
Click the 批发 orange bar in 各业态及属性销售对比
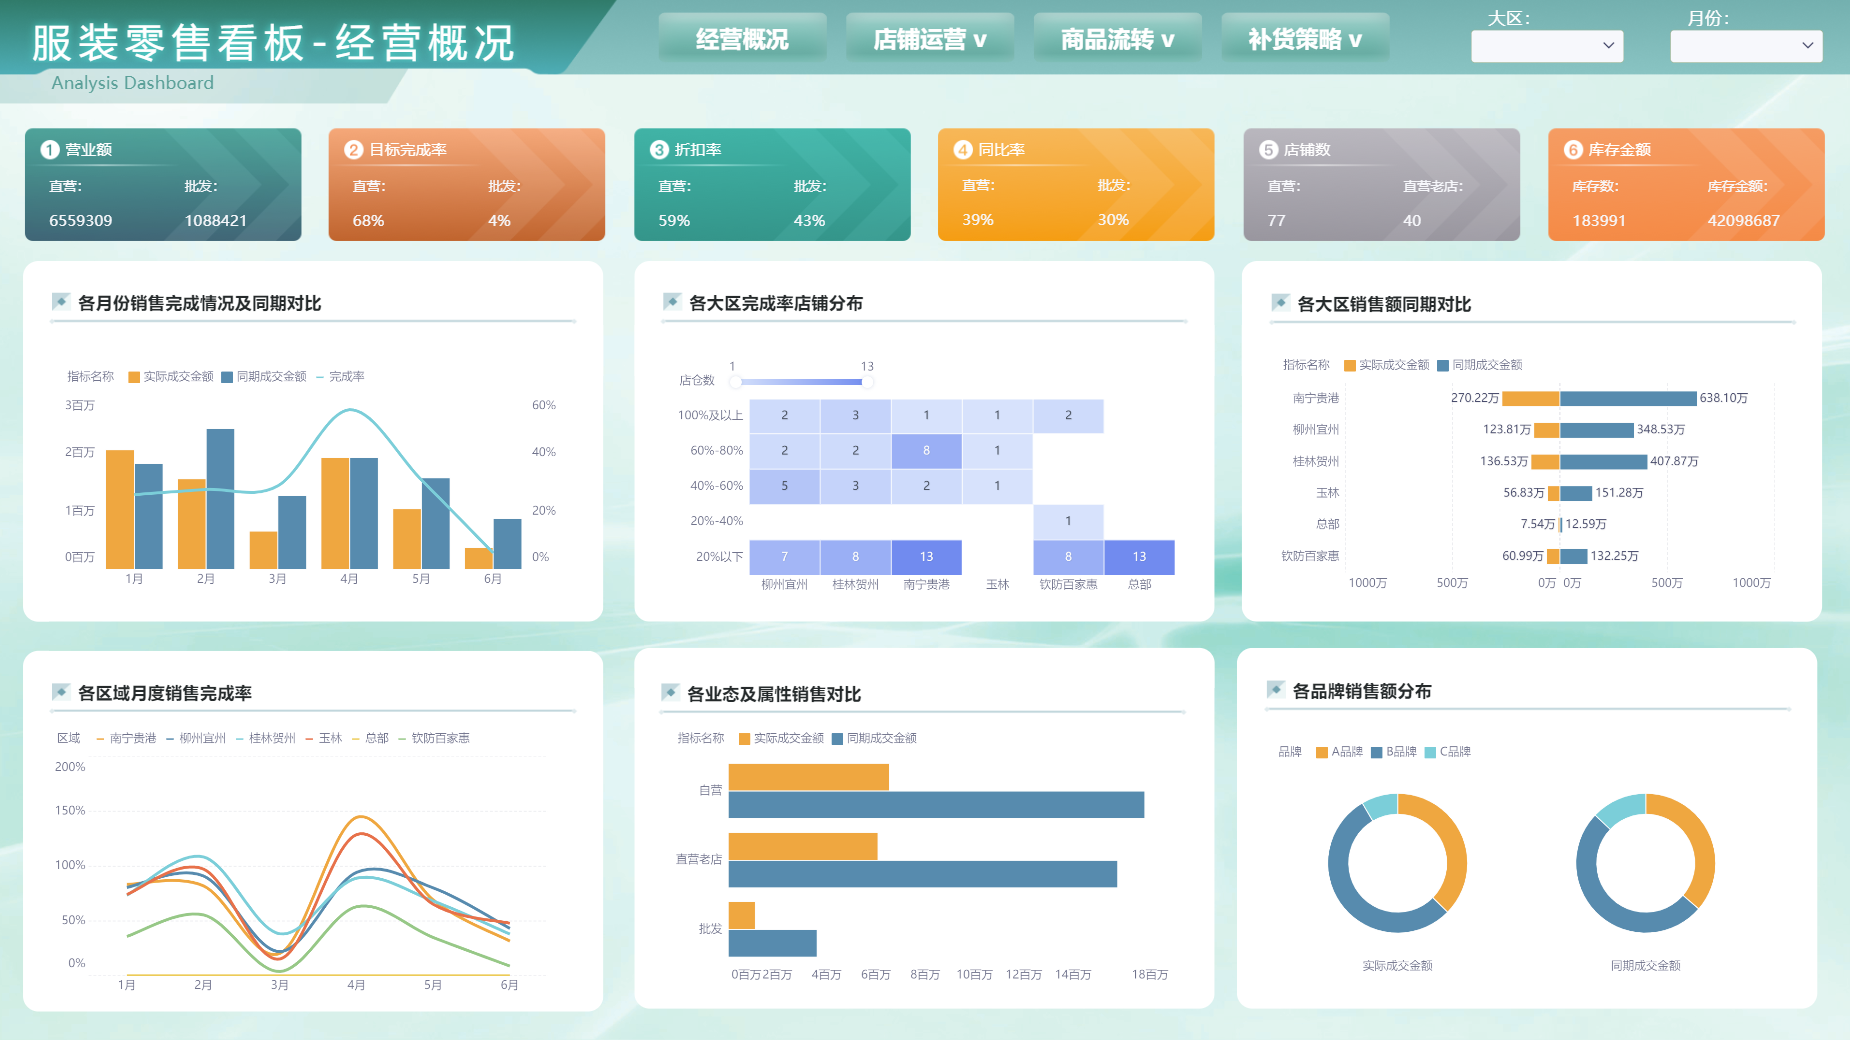coord(742,915)
